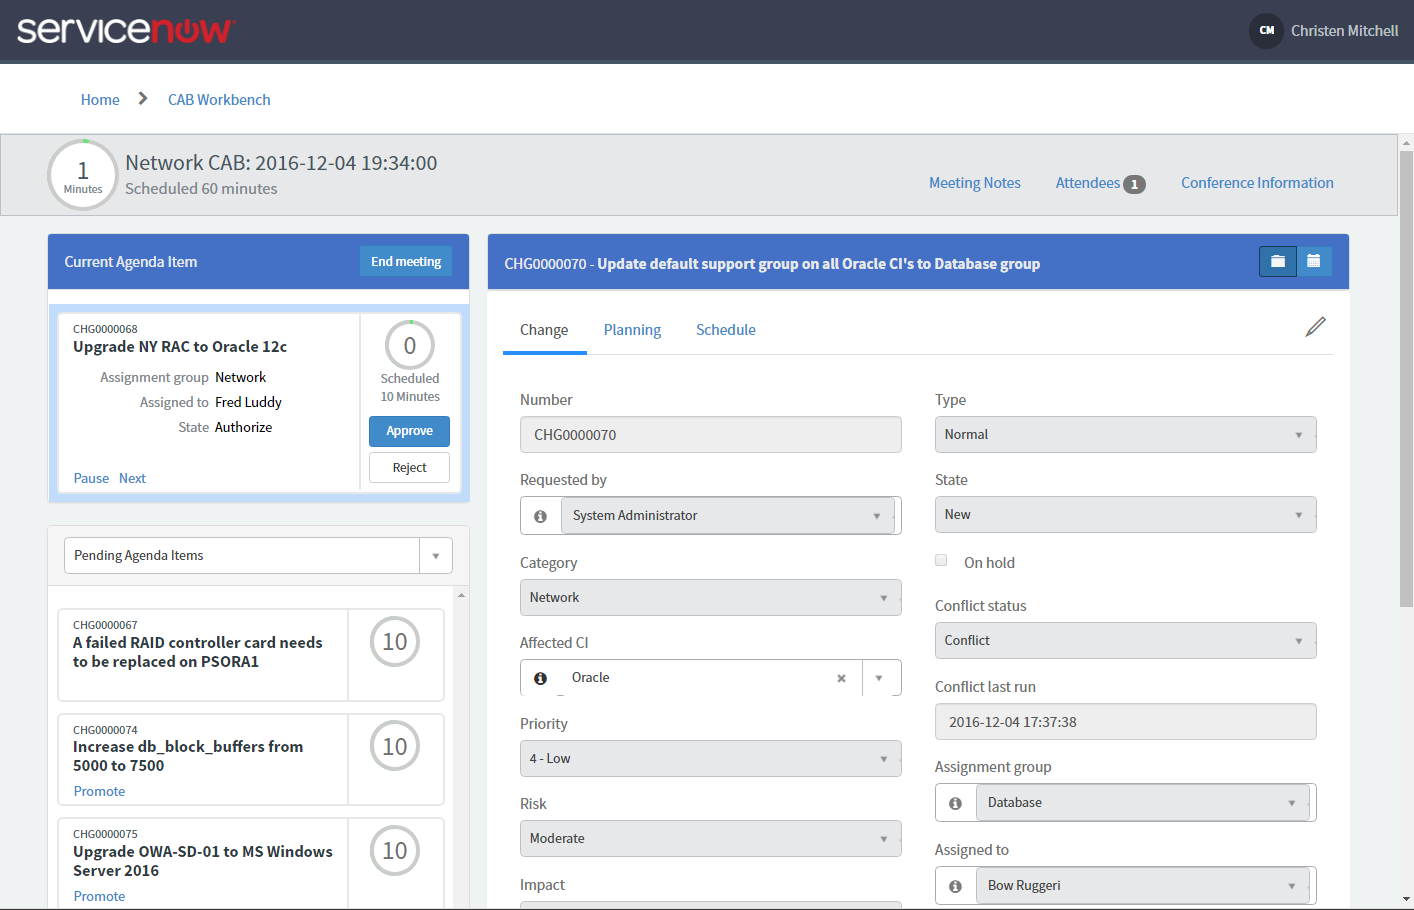Go to the Next agenda item
The height and width of the screenshot is (910, 1414).
132,479
